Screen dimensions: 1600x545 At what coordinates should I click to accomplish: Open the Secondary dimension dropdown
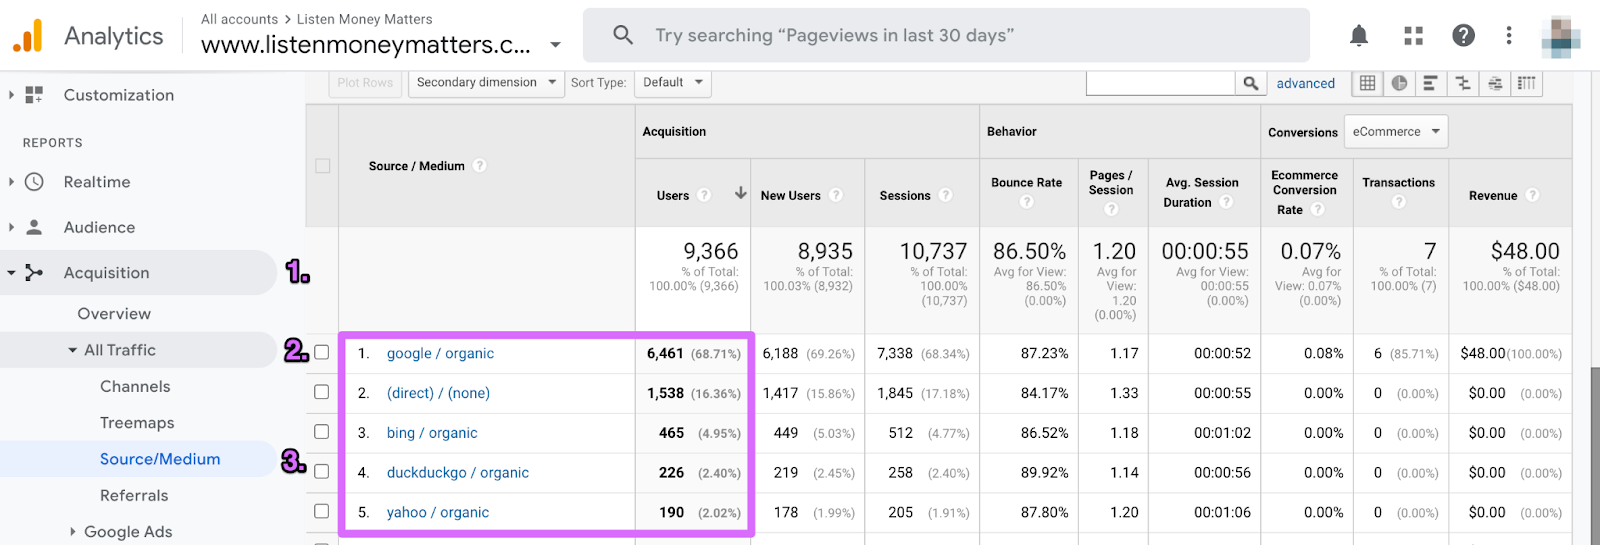(x=486, y=83)
